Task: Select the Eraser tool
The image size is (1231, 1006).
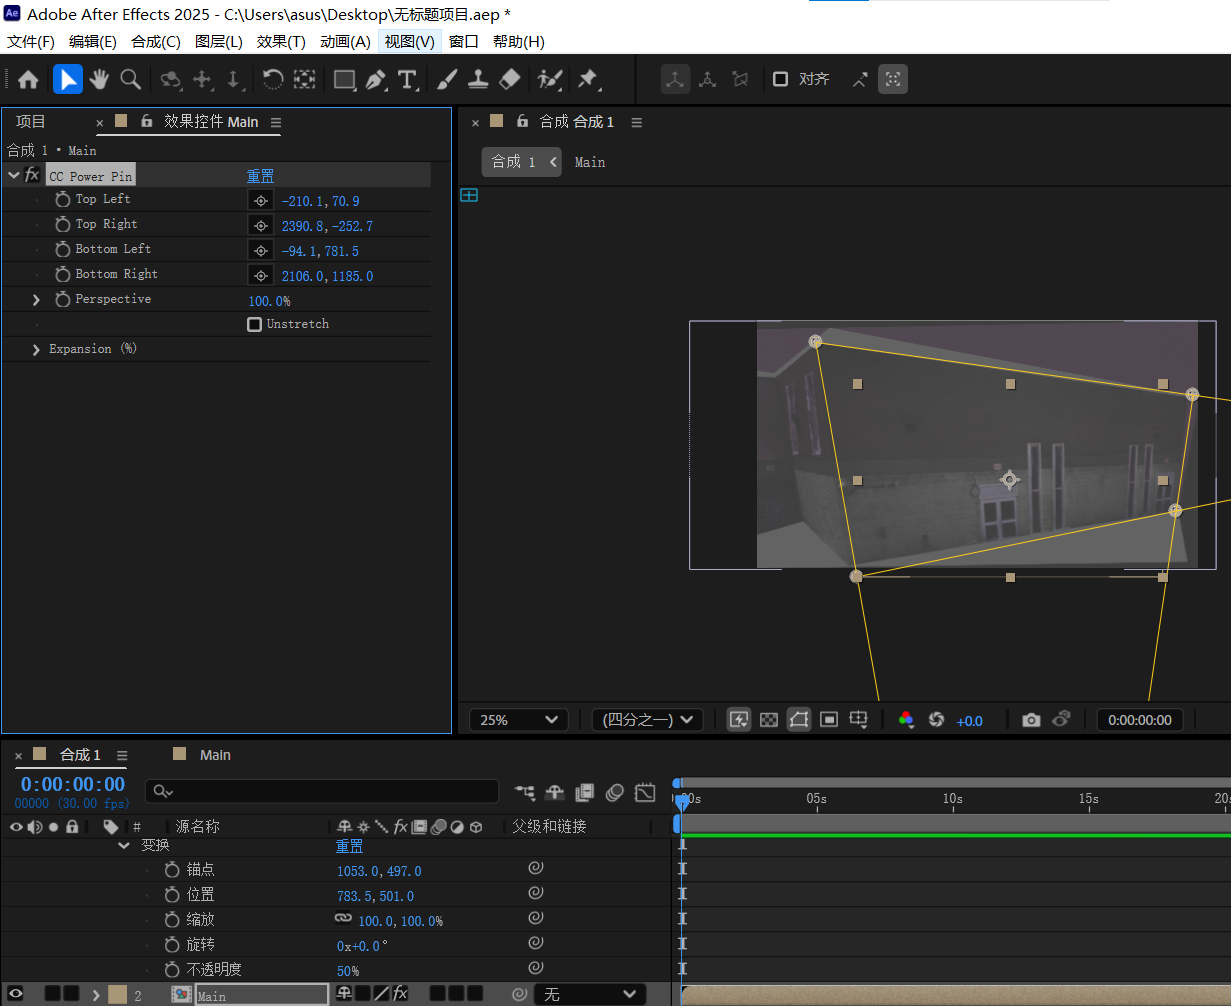Action: pyautogui.click(x=510, y=79)
